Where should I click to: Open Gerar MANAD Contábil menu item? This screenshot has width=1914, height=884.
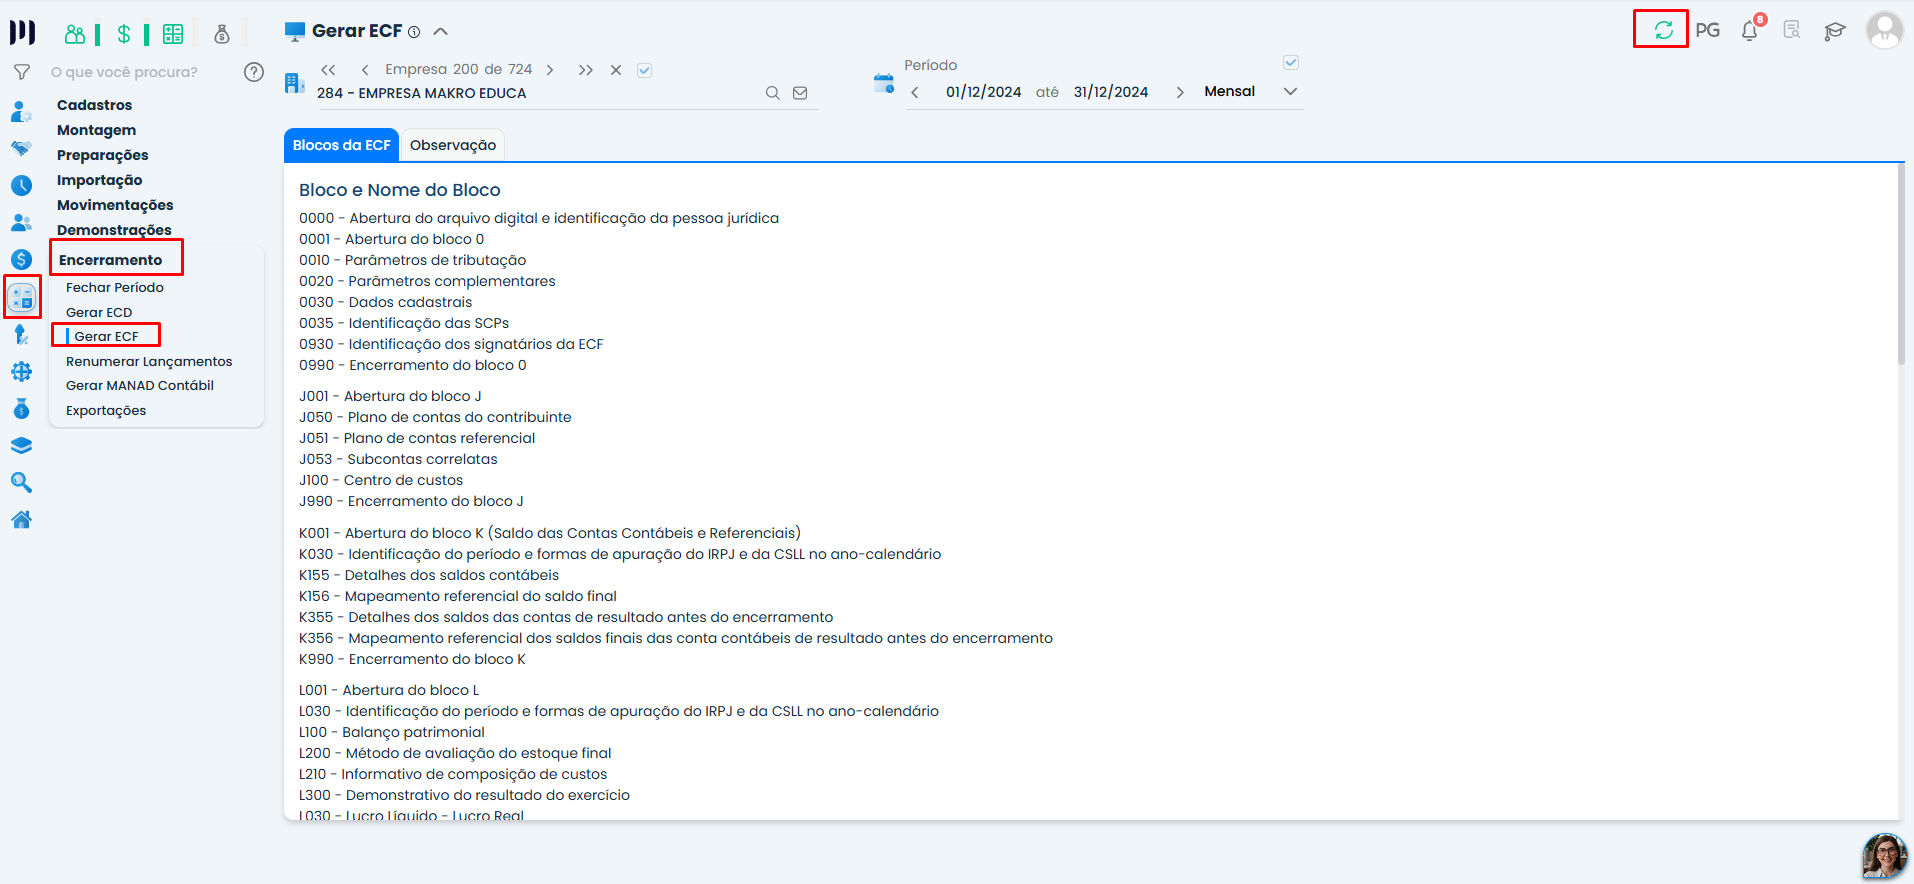click(x=140, y=385)
